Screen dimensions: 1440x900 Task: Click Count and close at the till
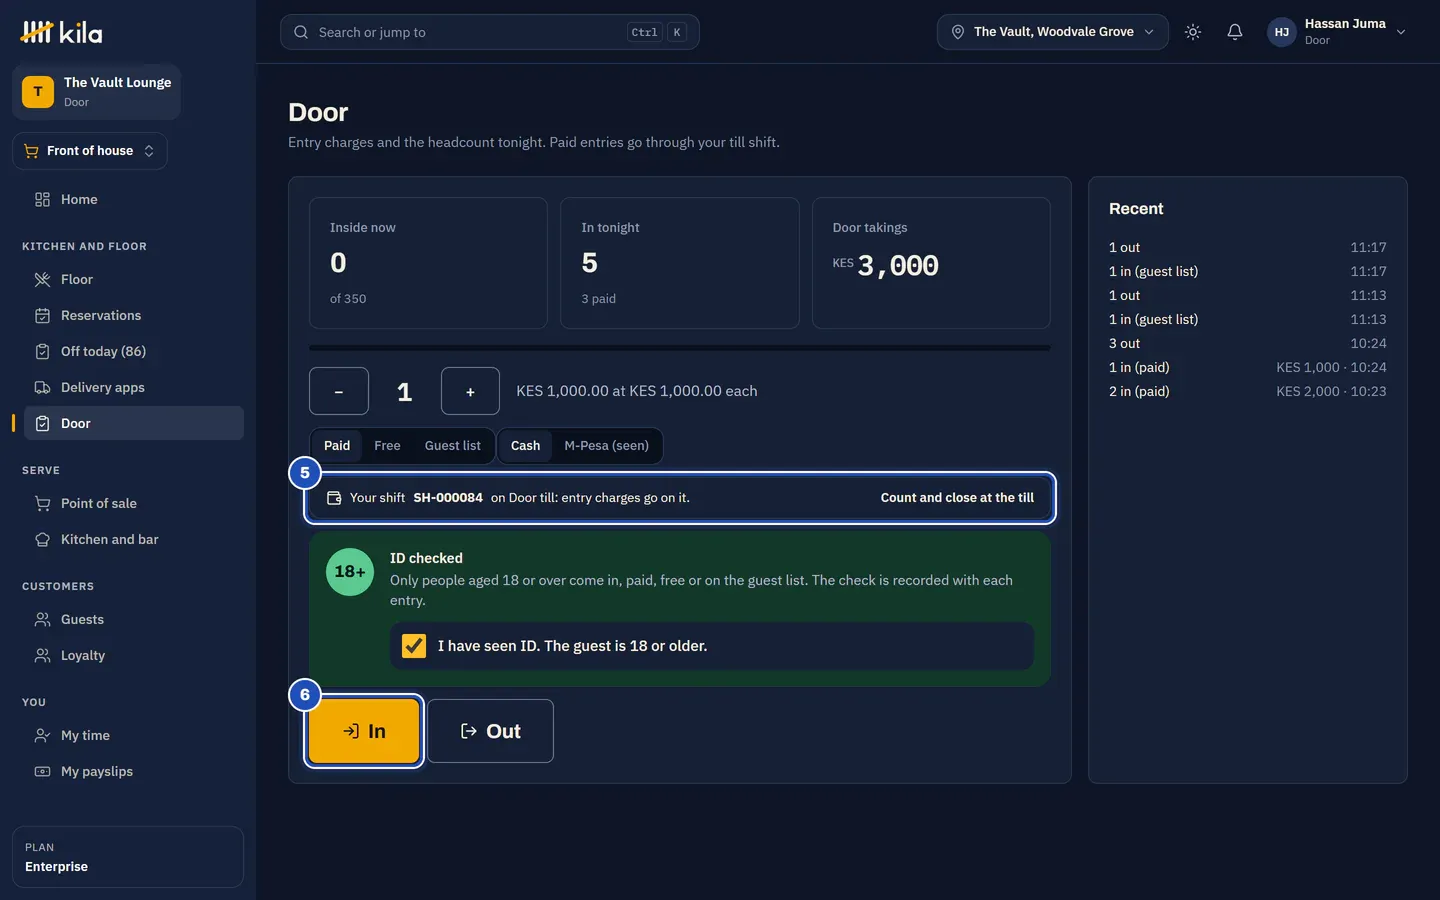click(x=957, y=498)
